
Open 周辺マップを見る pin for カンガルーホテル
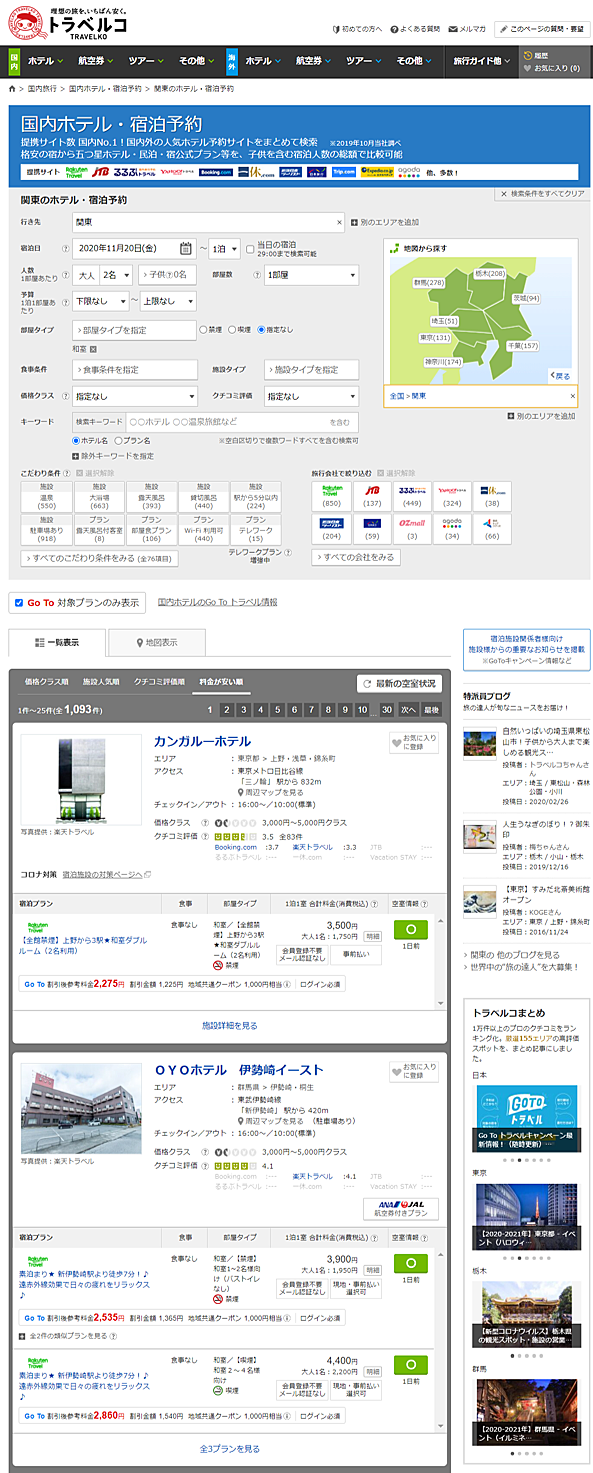(x=240, y=791)
